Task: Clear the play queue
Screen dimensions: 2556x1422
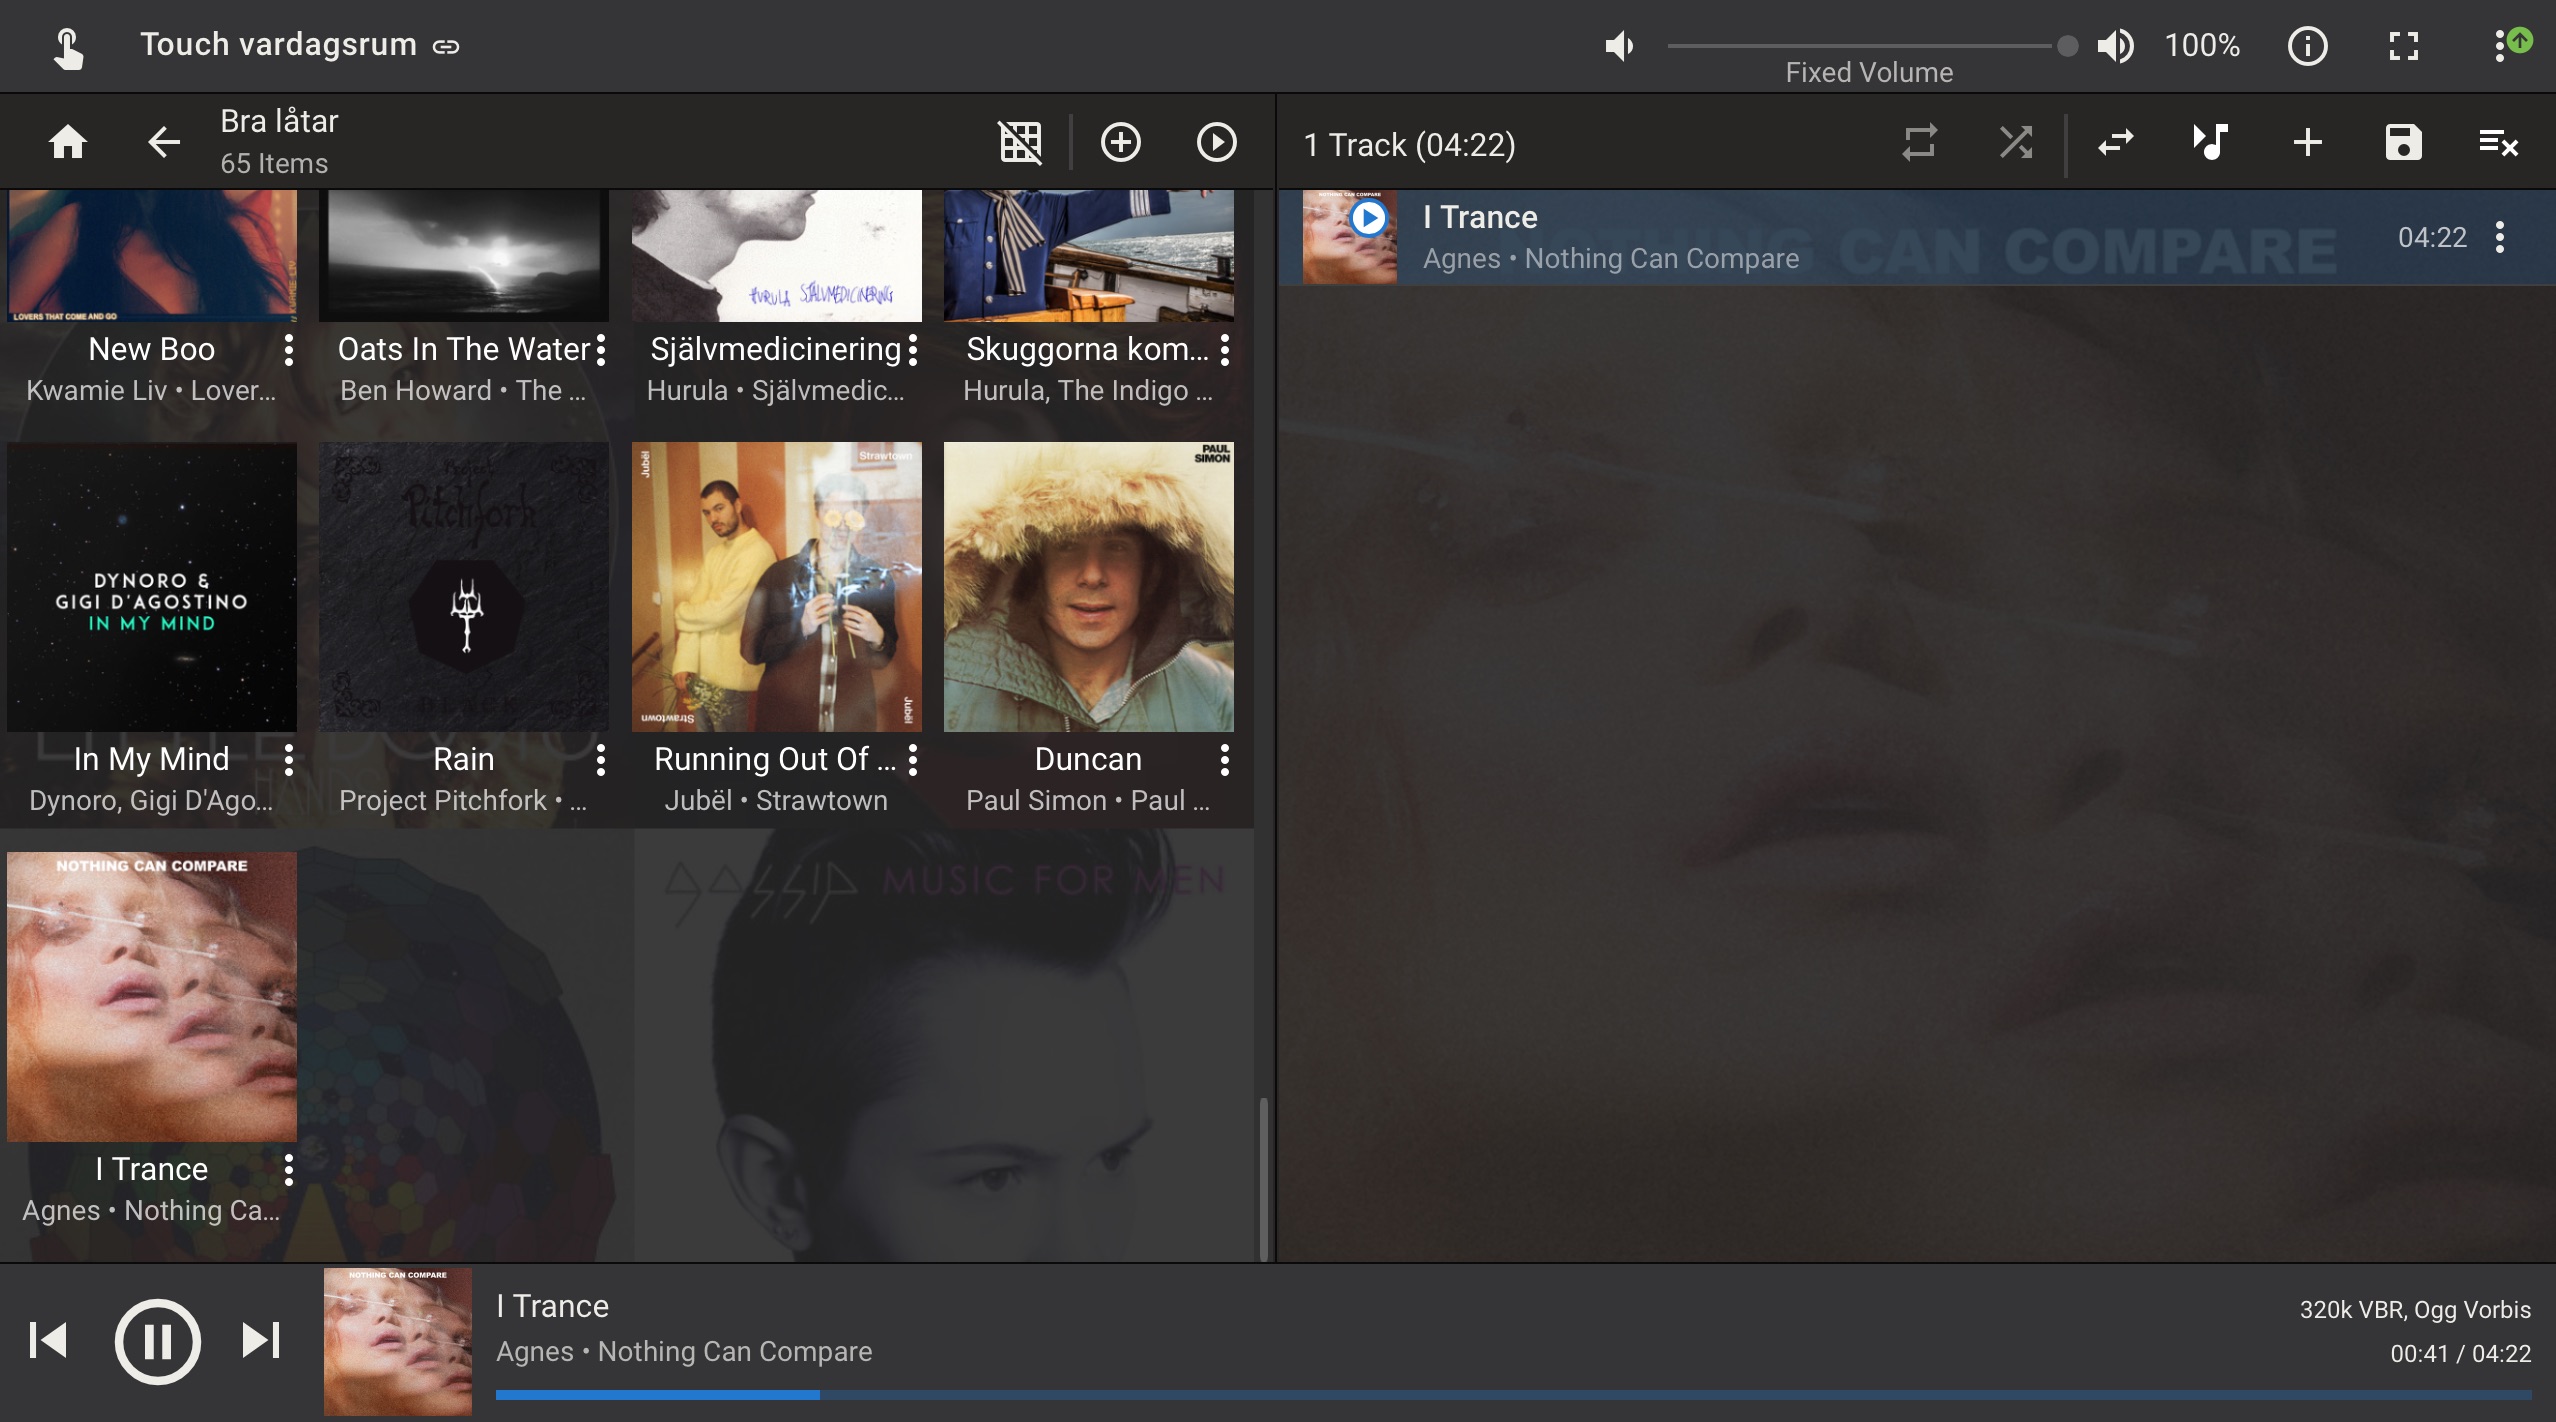Action: pyautogui.click(x=2498, y=142)
